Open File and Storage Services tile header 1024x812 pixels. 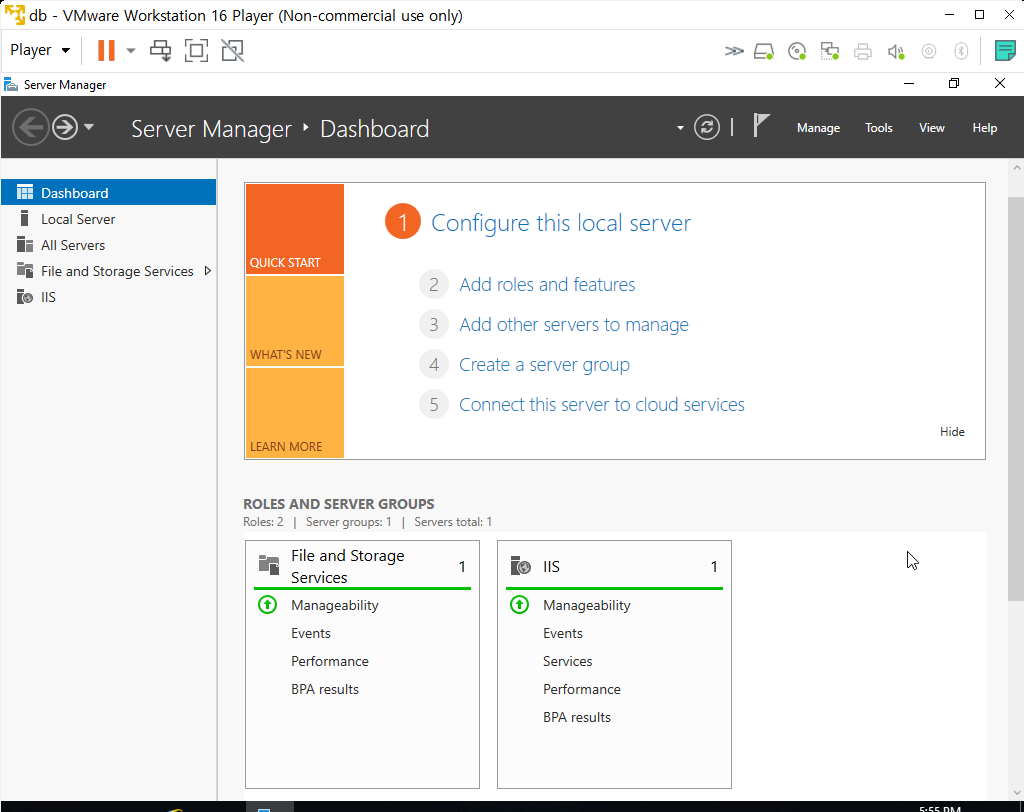pyautogui.click(x=362, y=566)
